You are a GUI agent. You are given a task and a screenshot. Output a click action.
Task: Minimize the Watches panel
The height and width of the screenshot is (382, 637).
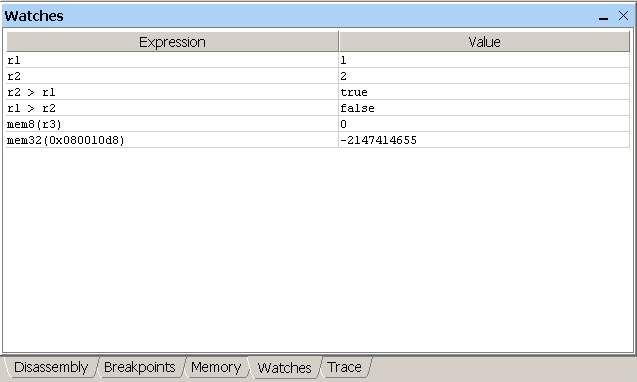(603, 16)
